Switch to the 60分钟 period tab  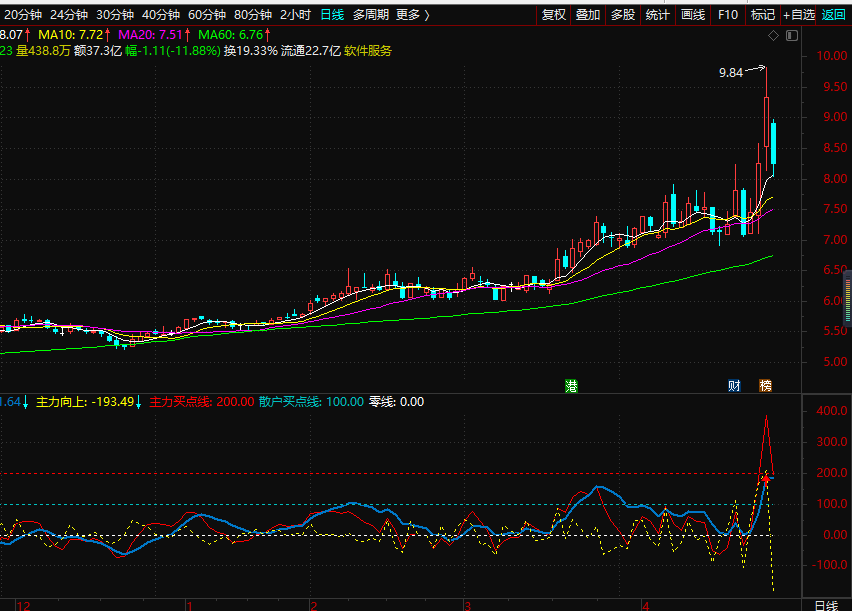[207, 15]
